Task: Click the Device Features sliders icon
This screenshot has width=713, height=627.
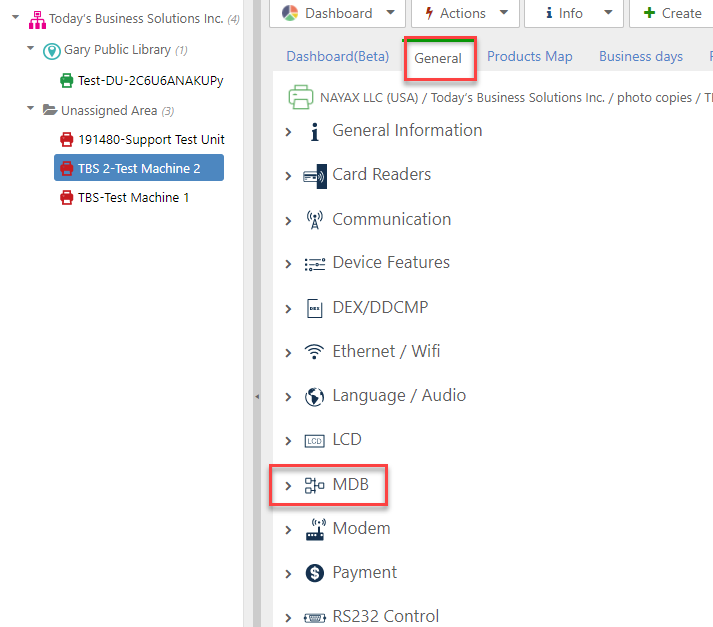Action: pos(315,264)
